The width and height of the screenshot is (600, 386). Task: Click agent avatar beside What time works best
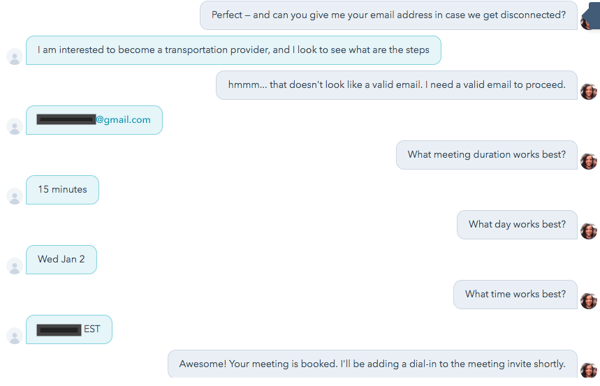pos(589,301)
